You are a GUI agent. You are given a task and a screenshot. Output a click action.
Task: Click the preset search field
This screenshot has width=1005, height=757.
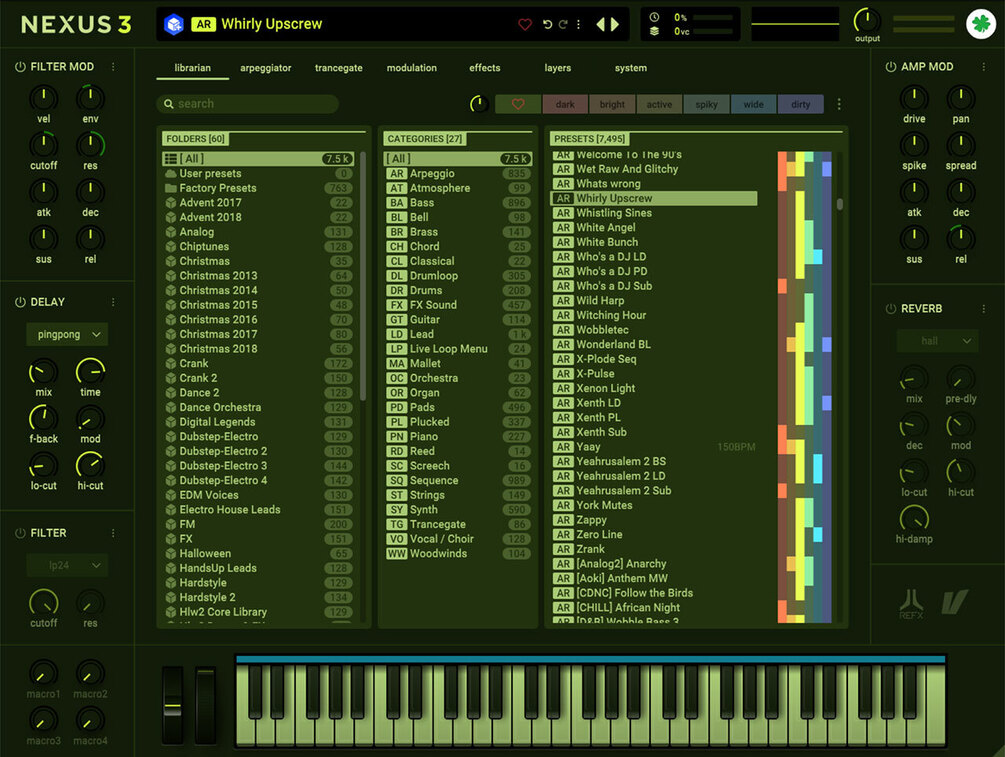tap(247, 104)
